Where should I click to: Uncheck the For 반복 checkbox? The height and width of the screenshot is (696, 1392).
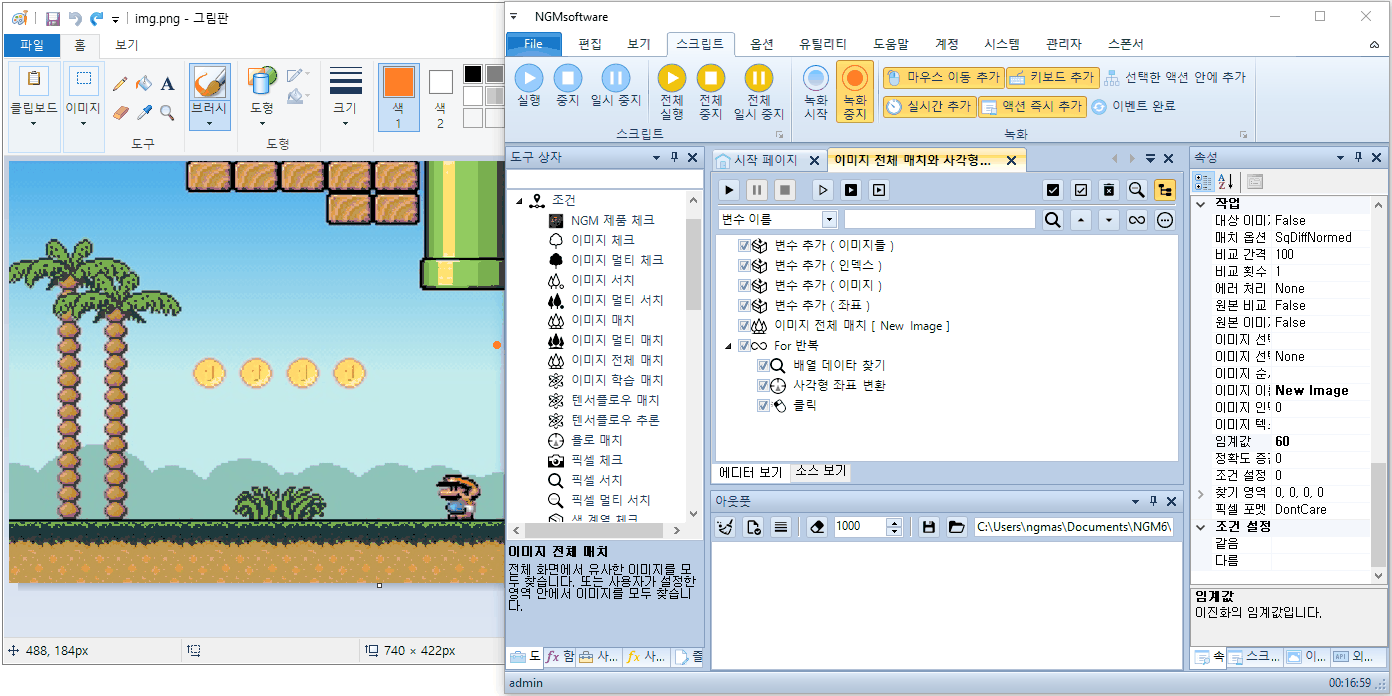(x=744, y=345)
